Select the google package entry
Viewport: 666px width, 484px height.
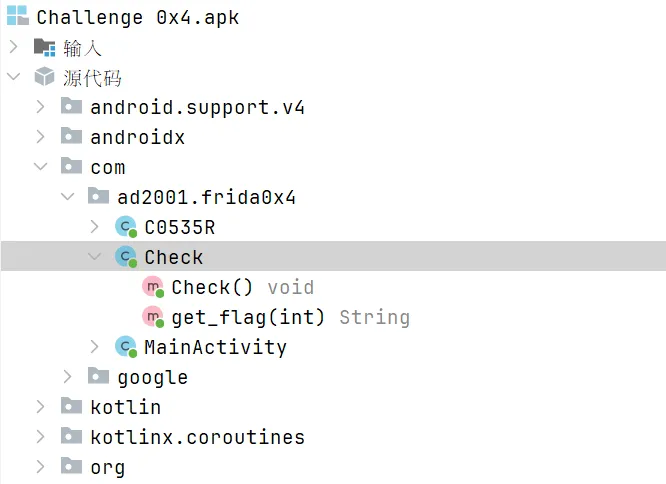tap(152, 377)
